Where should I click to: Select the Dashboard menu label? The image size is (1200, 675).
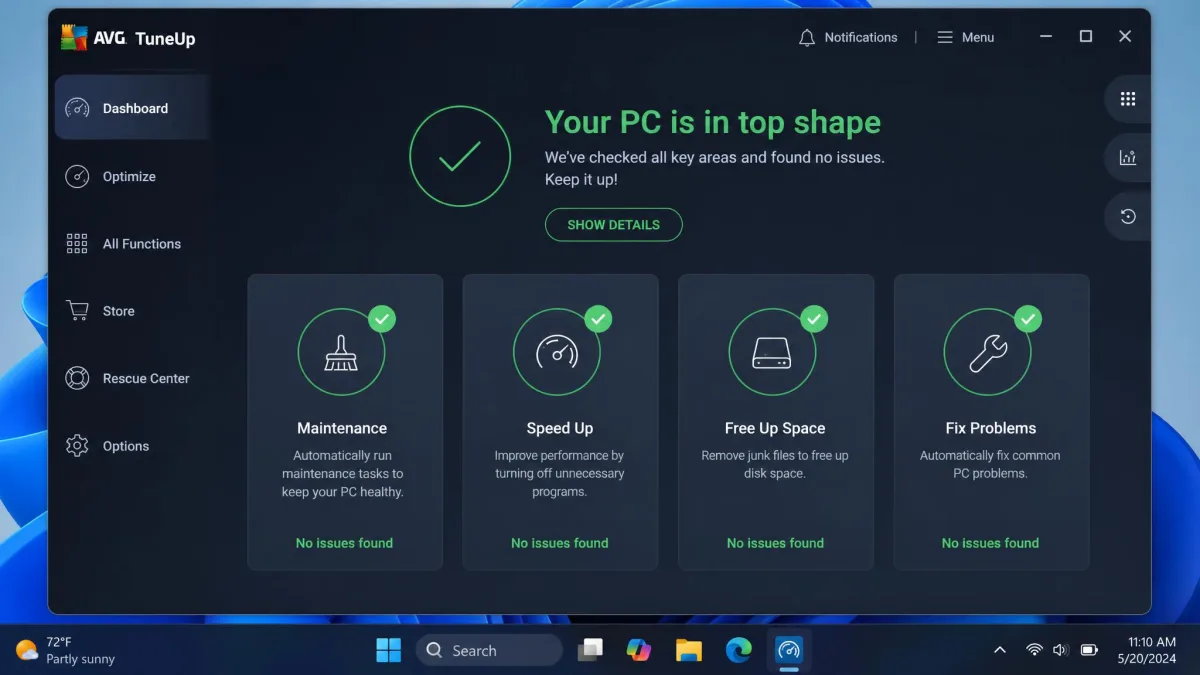[135, 108]
